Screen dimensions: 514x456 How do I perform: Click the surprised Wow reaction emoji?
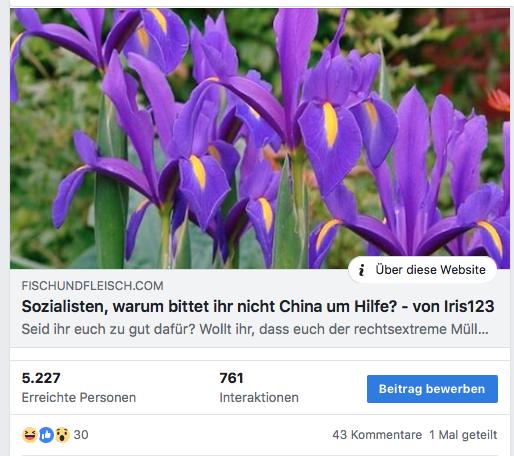[62, 435]
